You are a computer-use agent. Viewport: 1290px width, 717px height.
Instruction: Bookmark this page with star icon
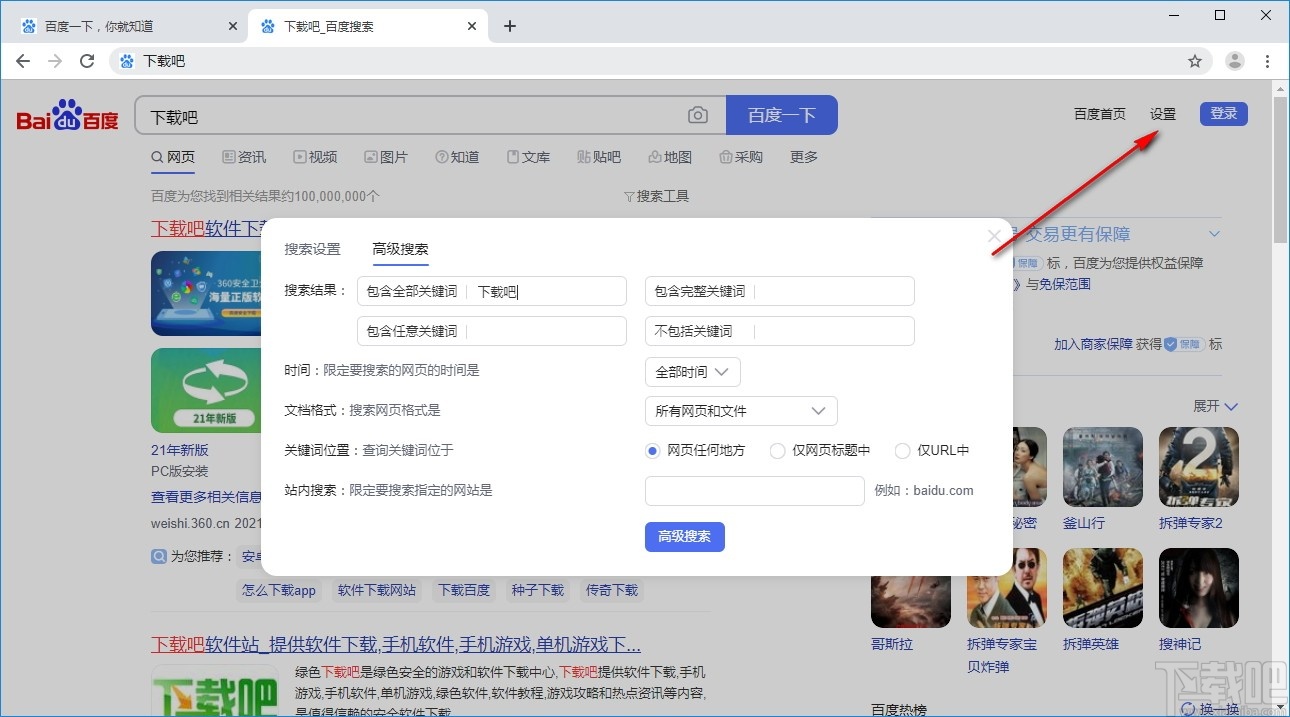click(1195, 61)
